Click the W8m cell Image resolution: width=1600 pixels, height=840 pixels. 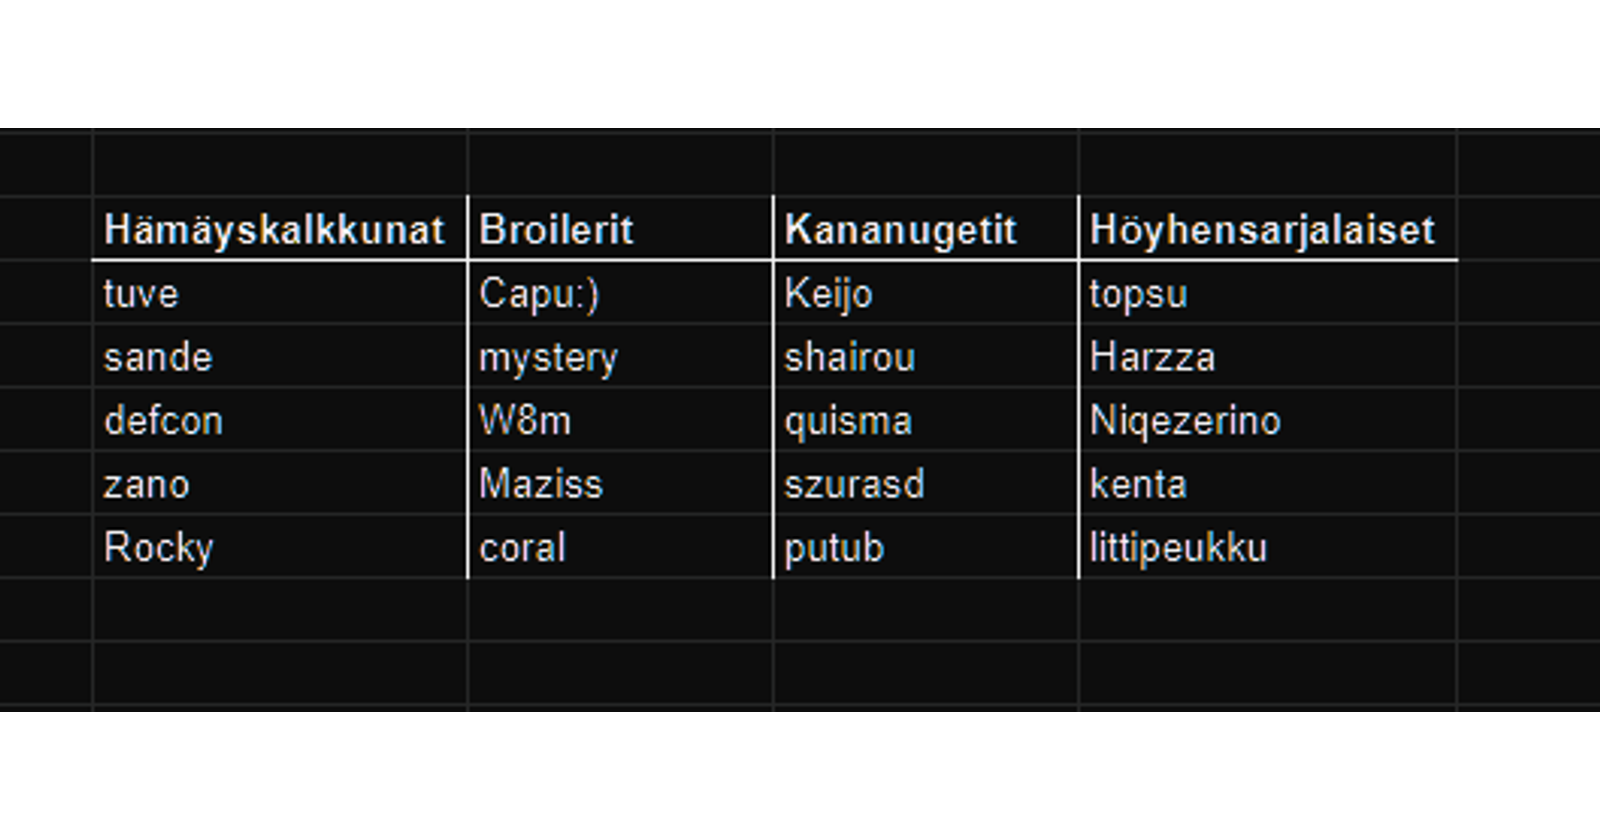tap(525, 421)
